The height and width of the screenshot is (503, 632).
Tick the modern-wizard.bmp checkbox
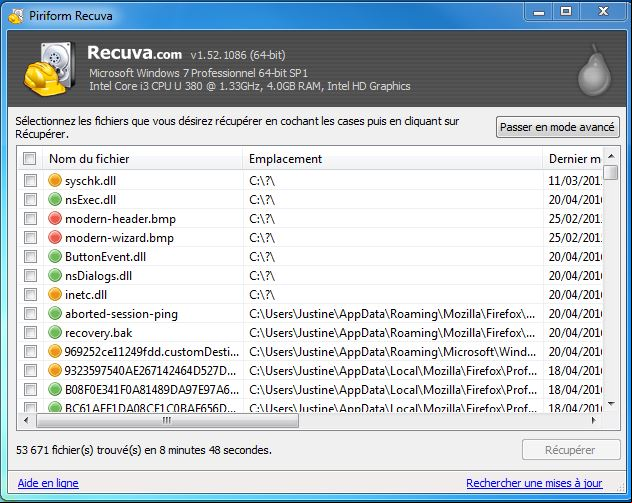pyautogui.click(x=30, y=237)
